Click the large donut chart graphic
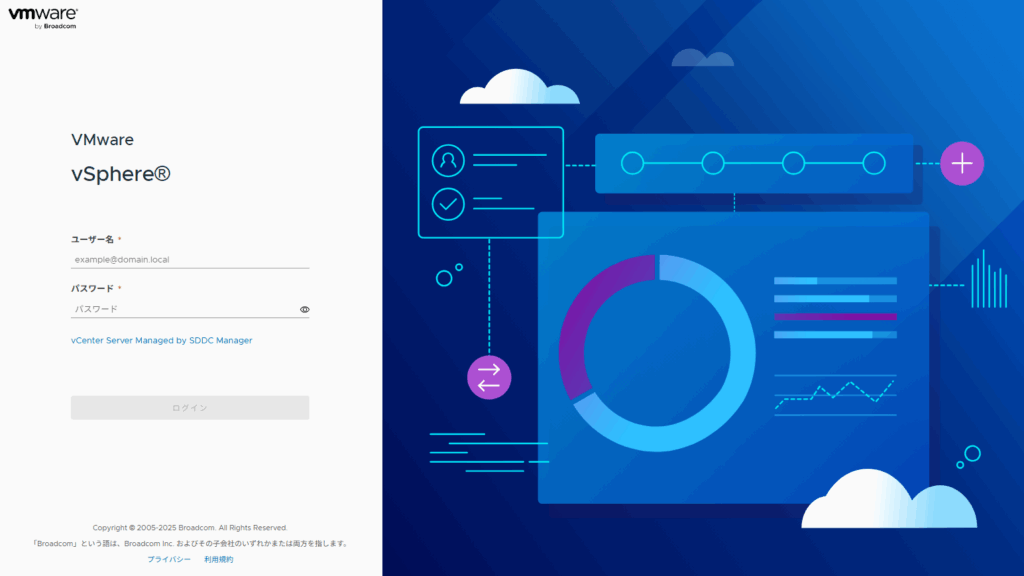This screenshot has height=576, width=1024. tap(657, 353)
